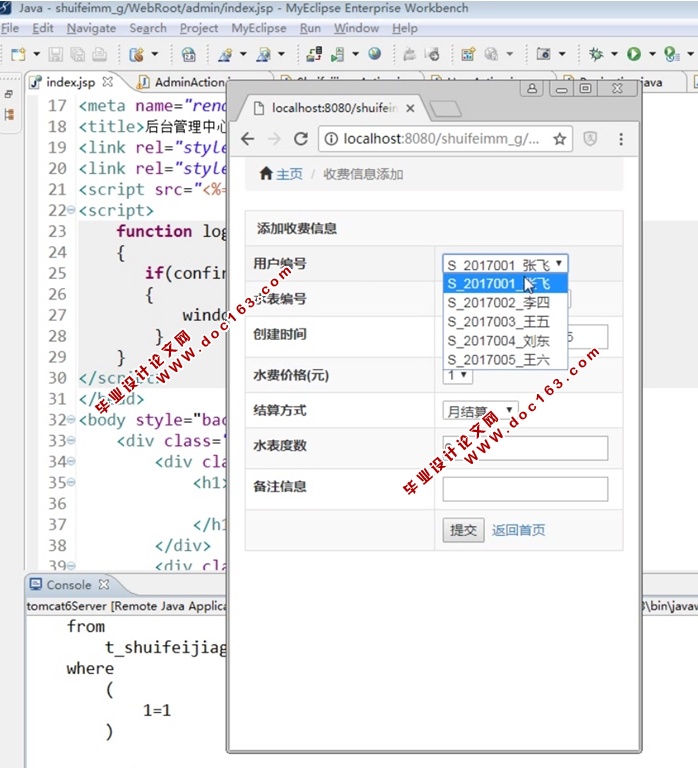Image resolution: width=698 pixels, height=768 pixels.
Task: Select S_2017004_刘东 from the list
Action: [x=505, y=341]
